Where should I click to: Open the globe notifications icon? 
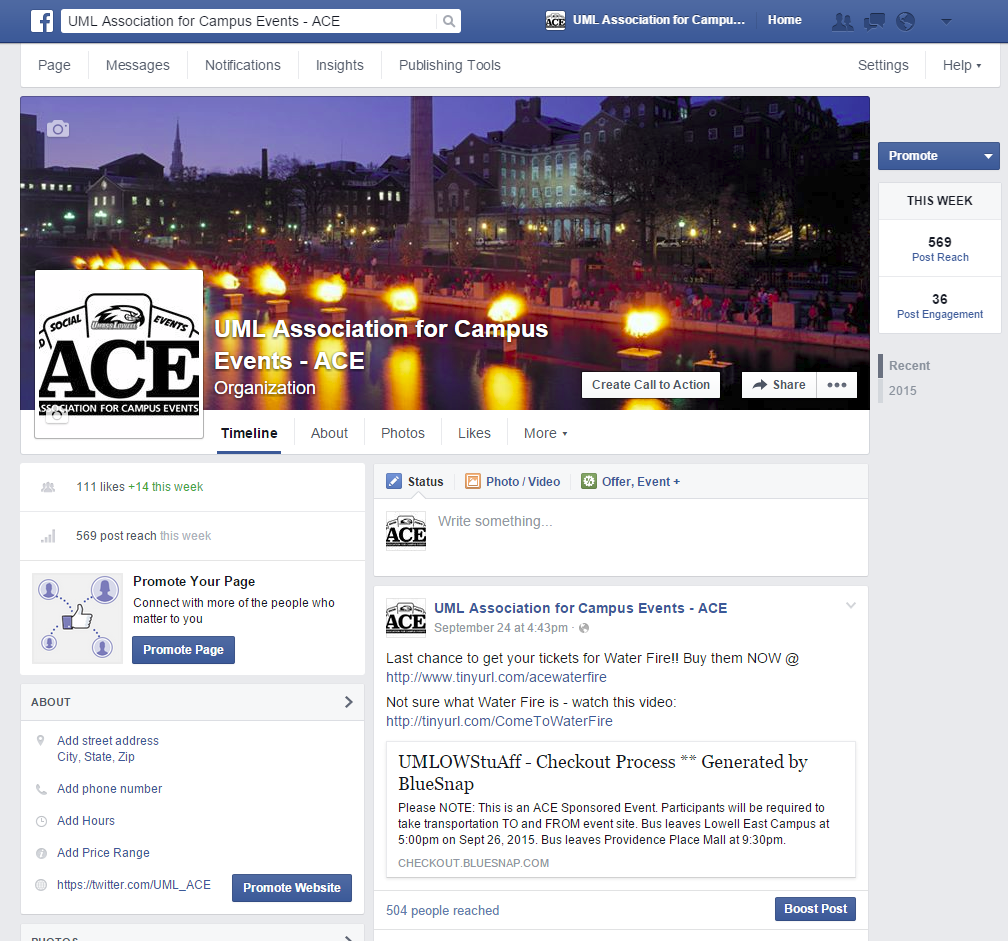point(905,22)
